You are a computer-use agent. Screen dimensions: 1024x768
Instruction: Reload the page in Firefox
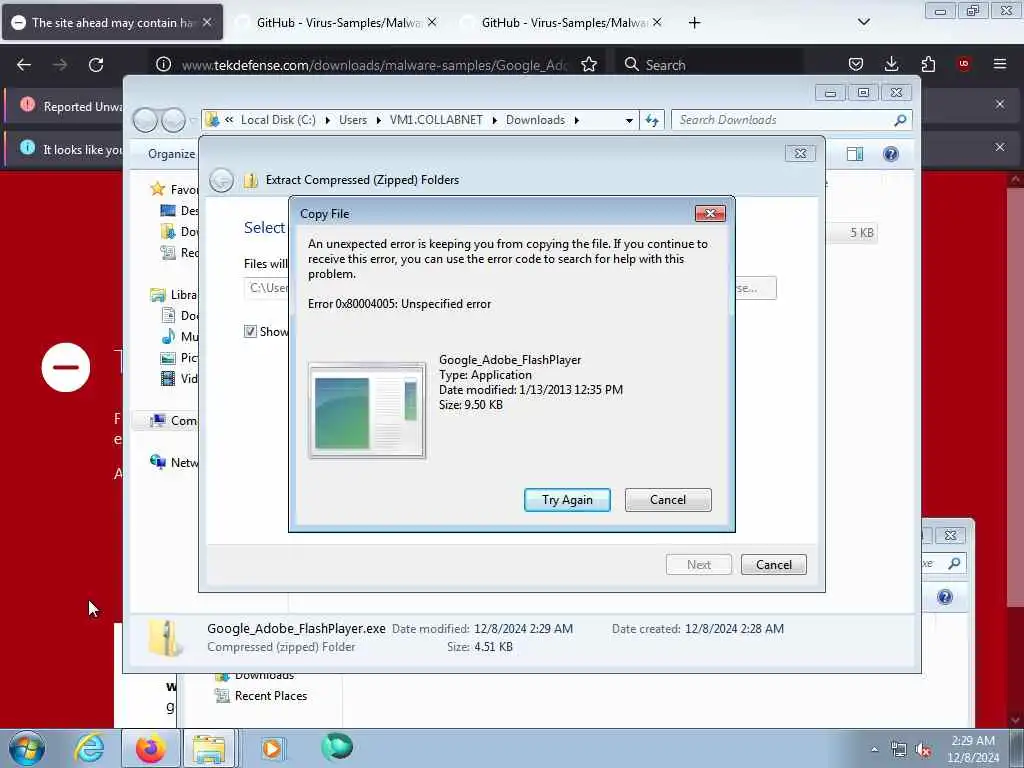[x=96, y=65]
